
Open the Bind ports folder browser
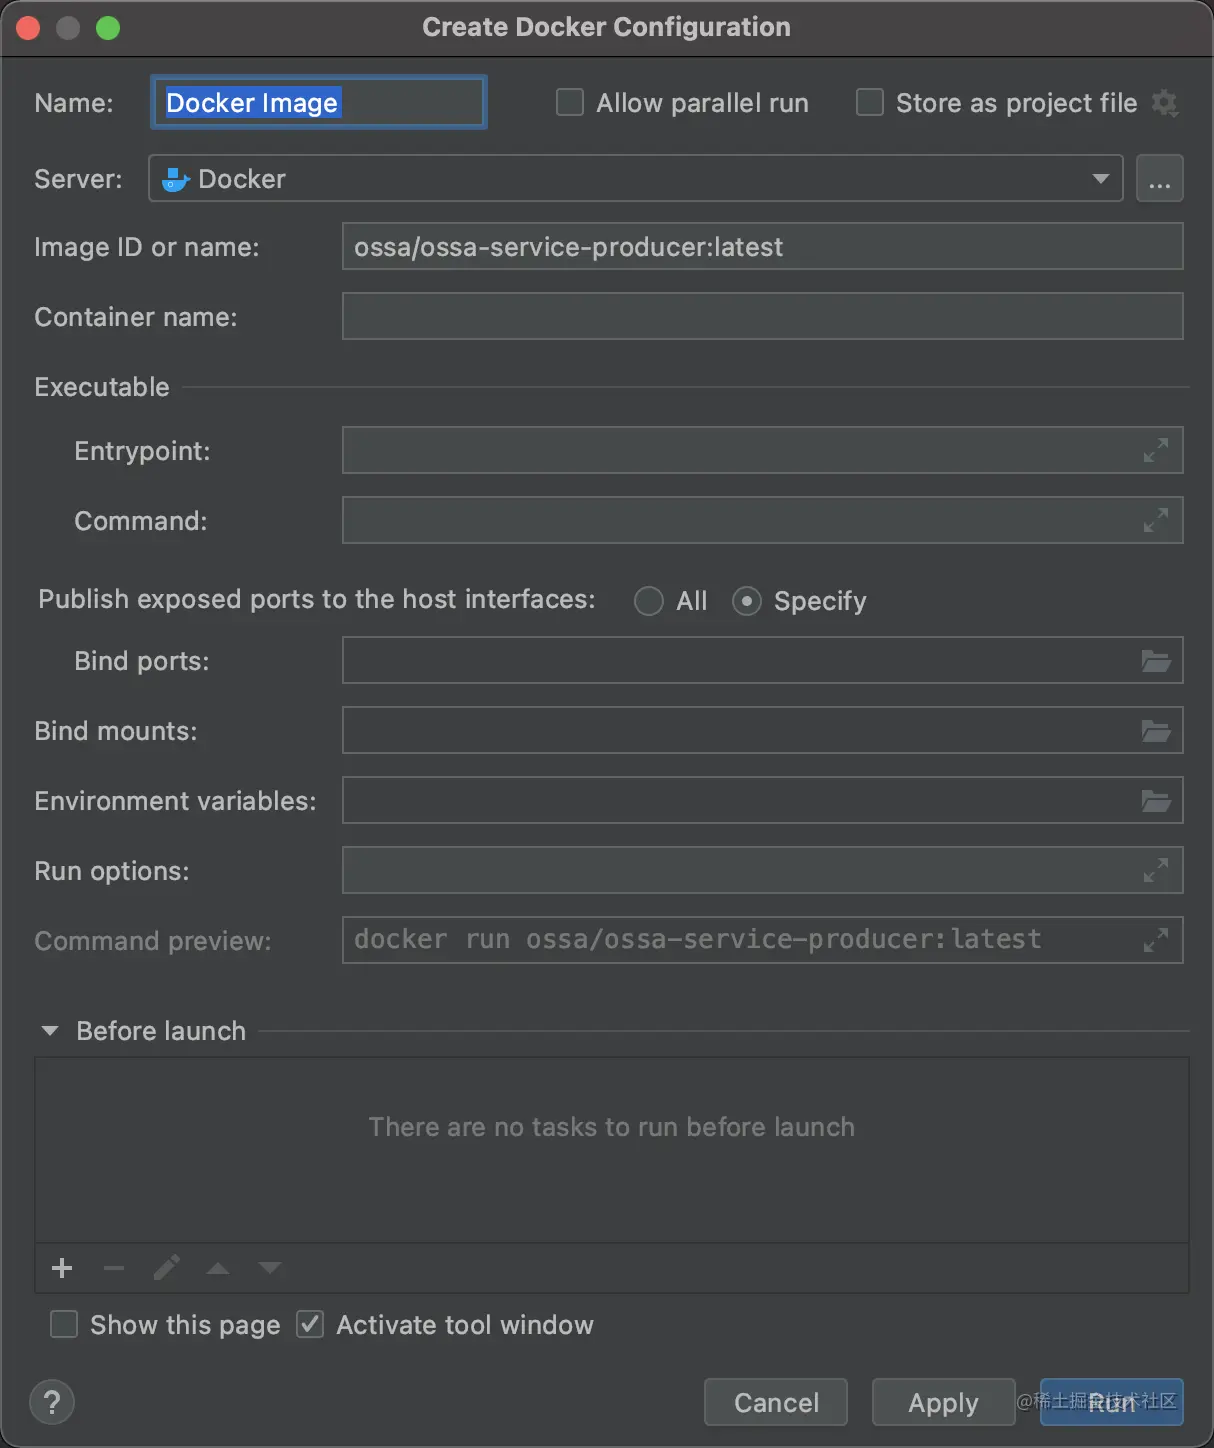tap(1156, 661)
